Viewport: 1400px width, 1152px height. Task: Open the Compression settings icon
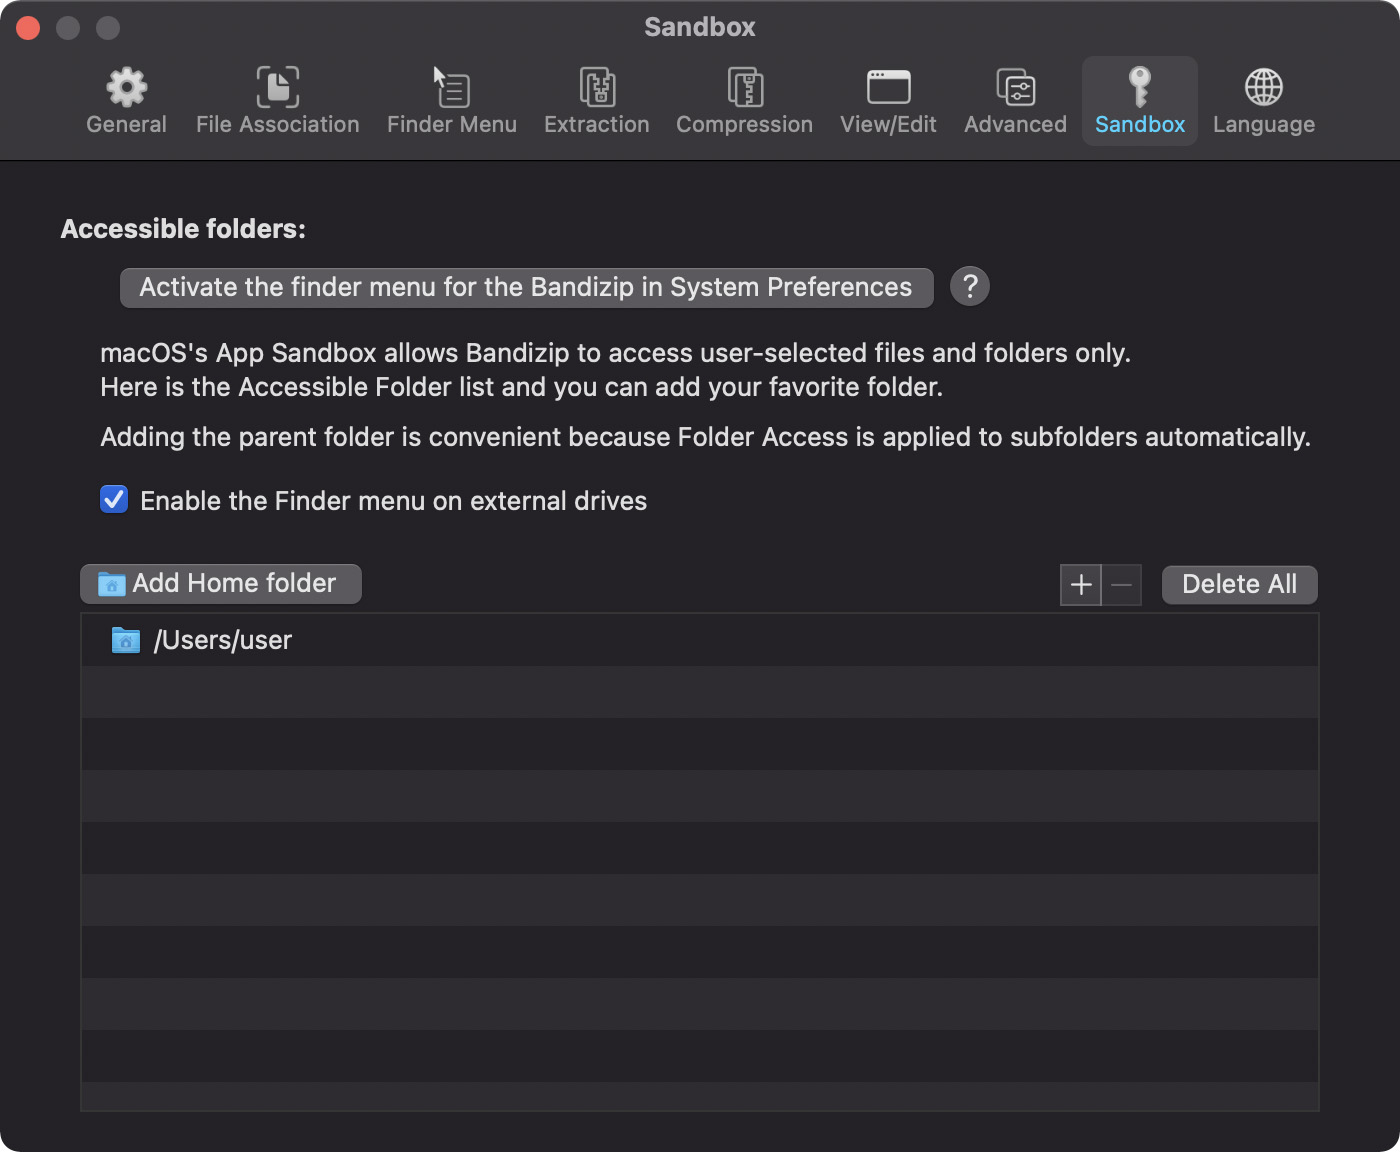pyautogui.click(x=744, y=88)
